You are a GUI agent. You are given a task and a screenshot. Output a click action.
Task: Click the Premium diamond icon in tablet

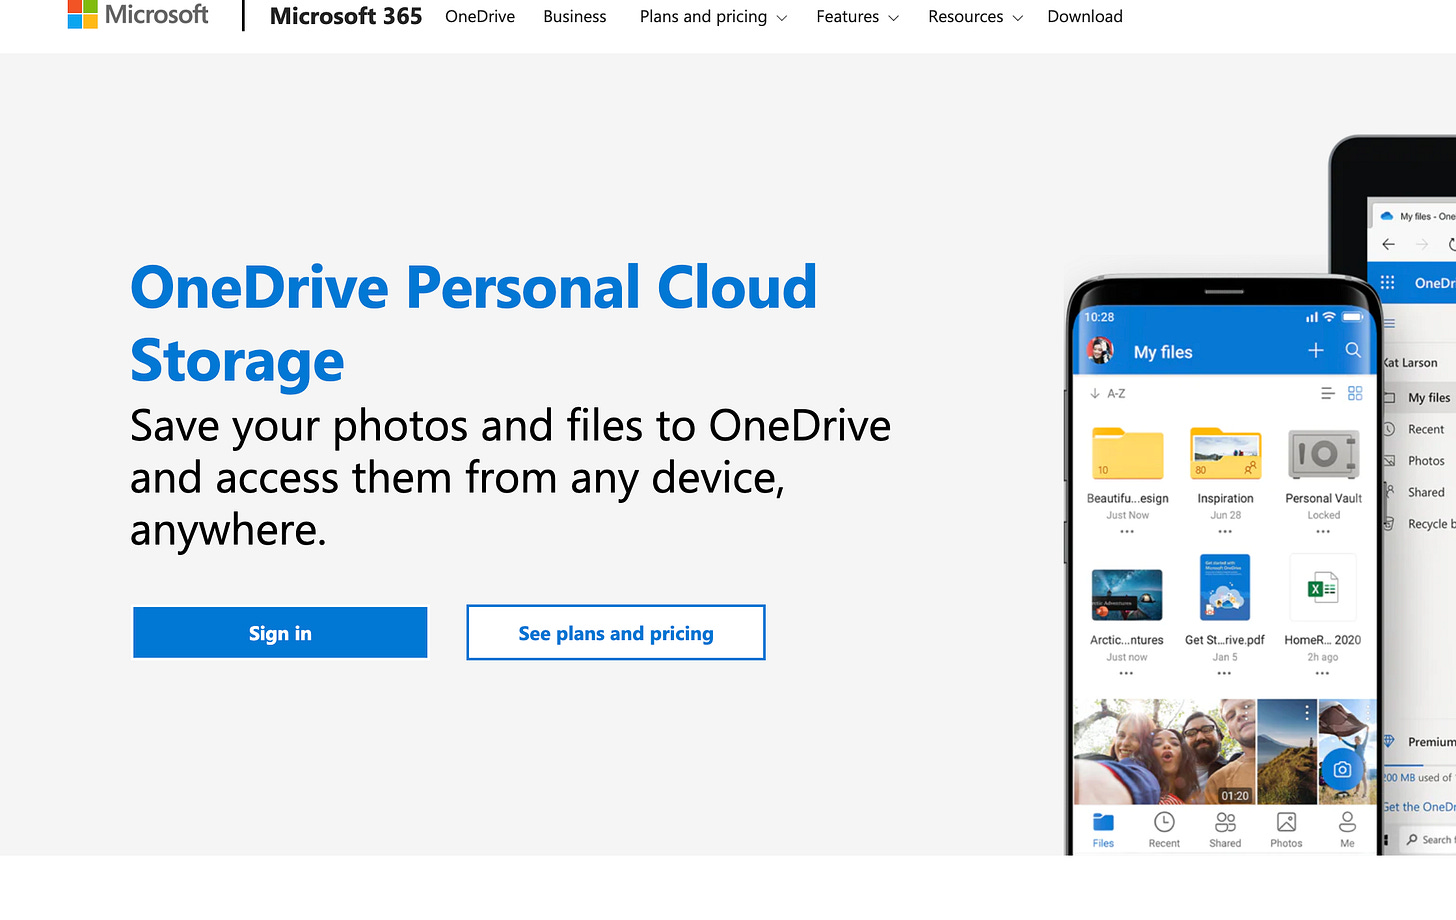point(1388,741)
